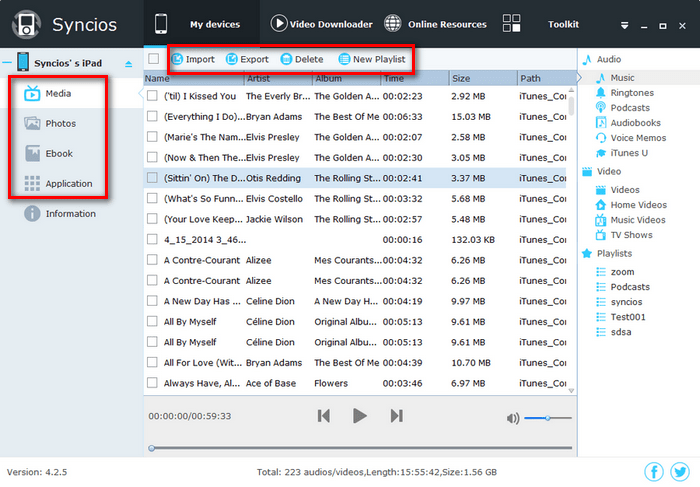Sort by the Size column header

click(483, 79)
